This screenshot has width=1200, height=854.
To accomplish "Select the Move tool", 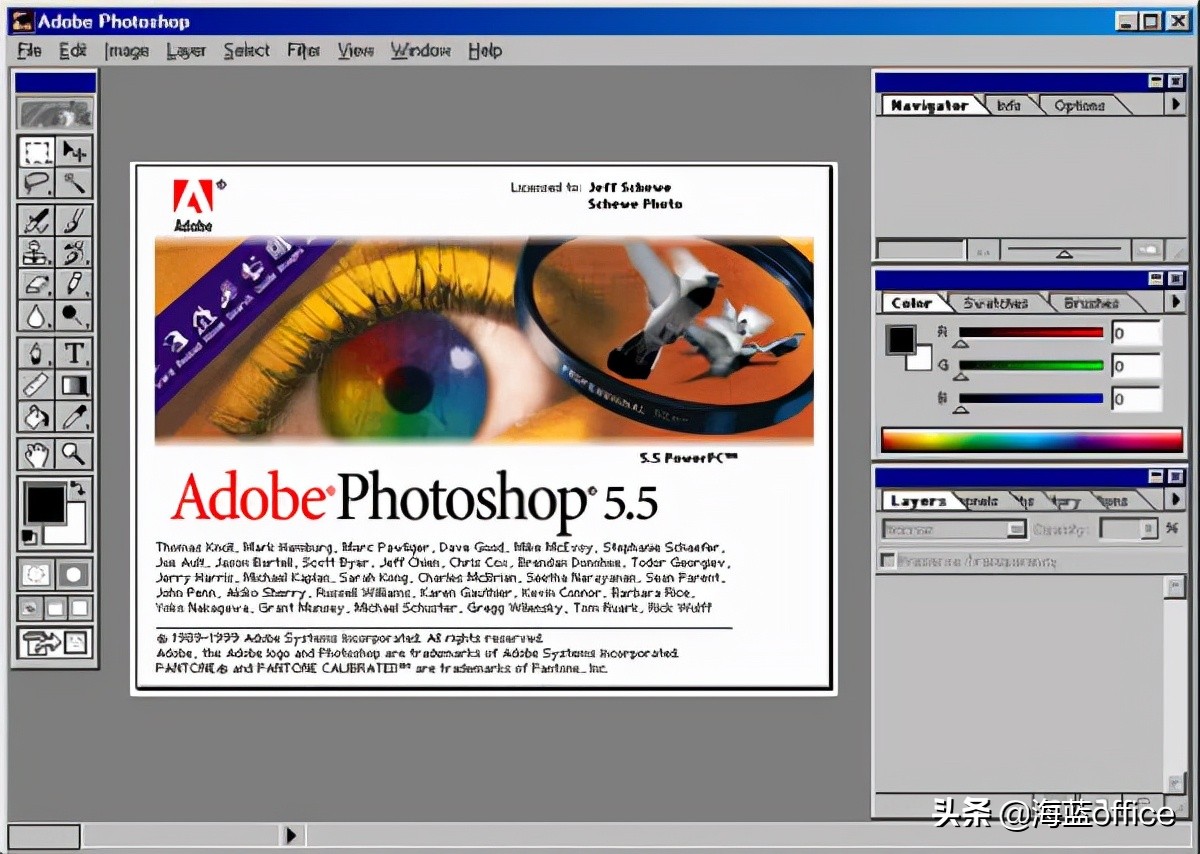I will pyautogui.click(x=74, y=153).
